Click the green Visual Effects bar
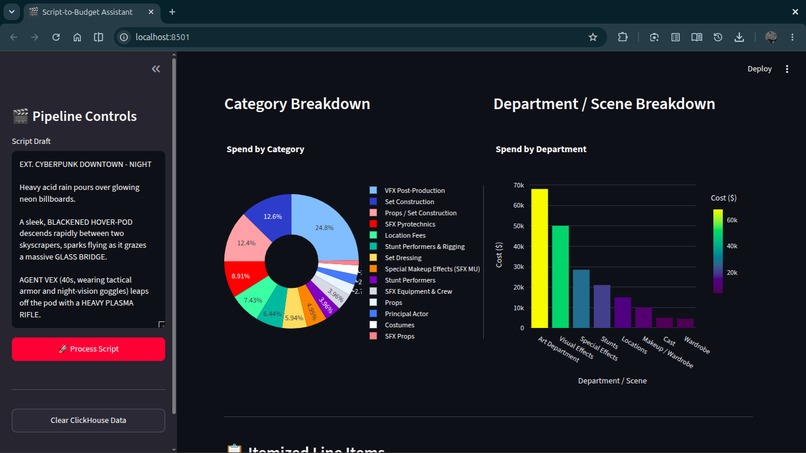Image resolution: width=806 pixels, height=453 pixels. (x=560, y=277)
